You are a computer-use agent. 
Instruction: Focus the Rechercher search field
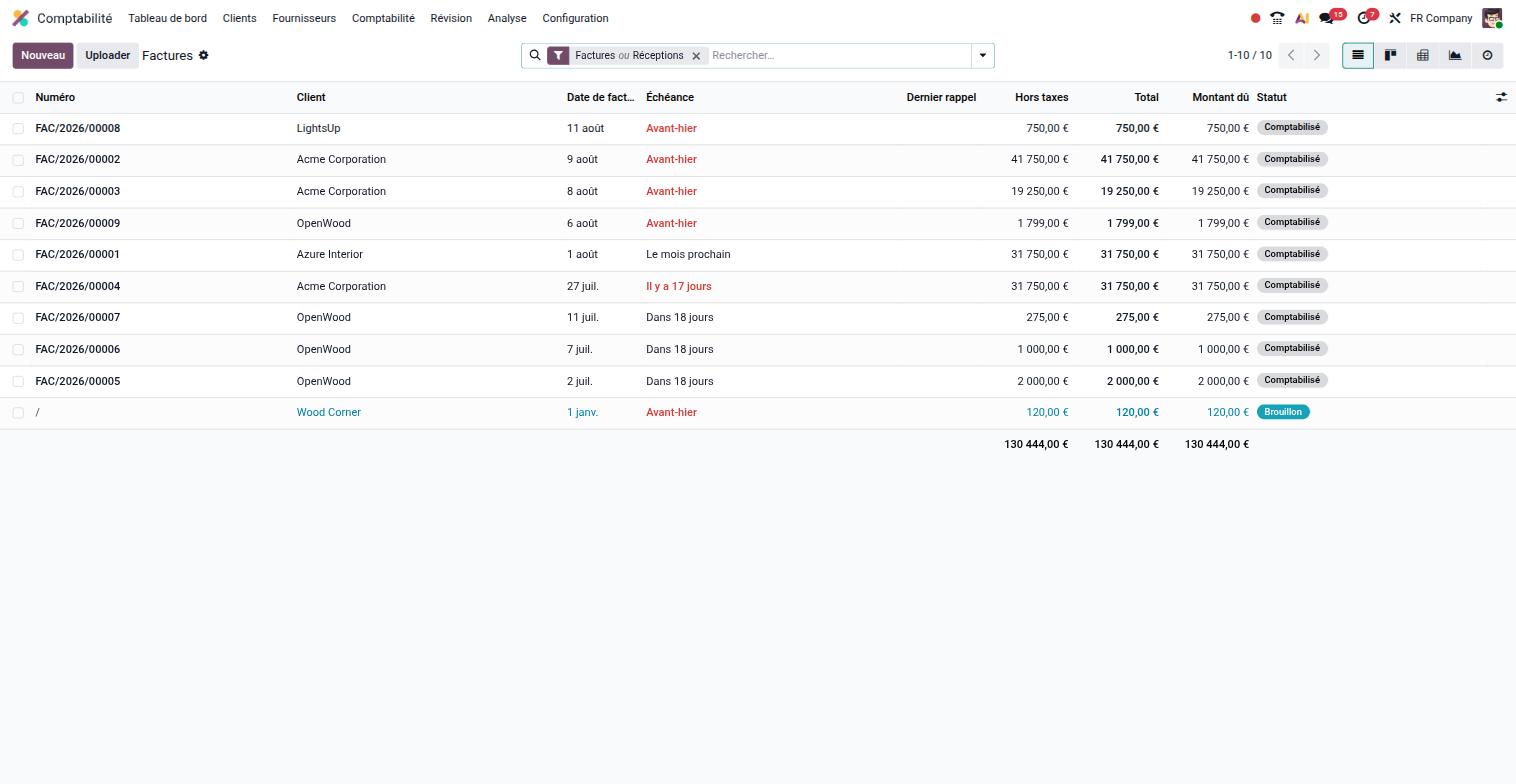[838, 55]
